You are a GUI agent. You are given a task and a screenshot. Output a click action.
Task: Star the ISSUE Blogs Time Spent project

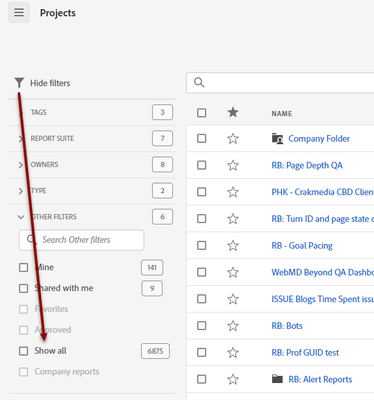pyautogui.click(x=233, y=299)
